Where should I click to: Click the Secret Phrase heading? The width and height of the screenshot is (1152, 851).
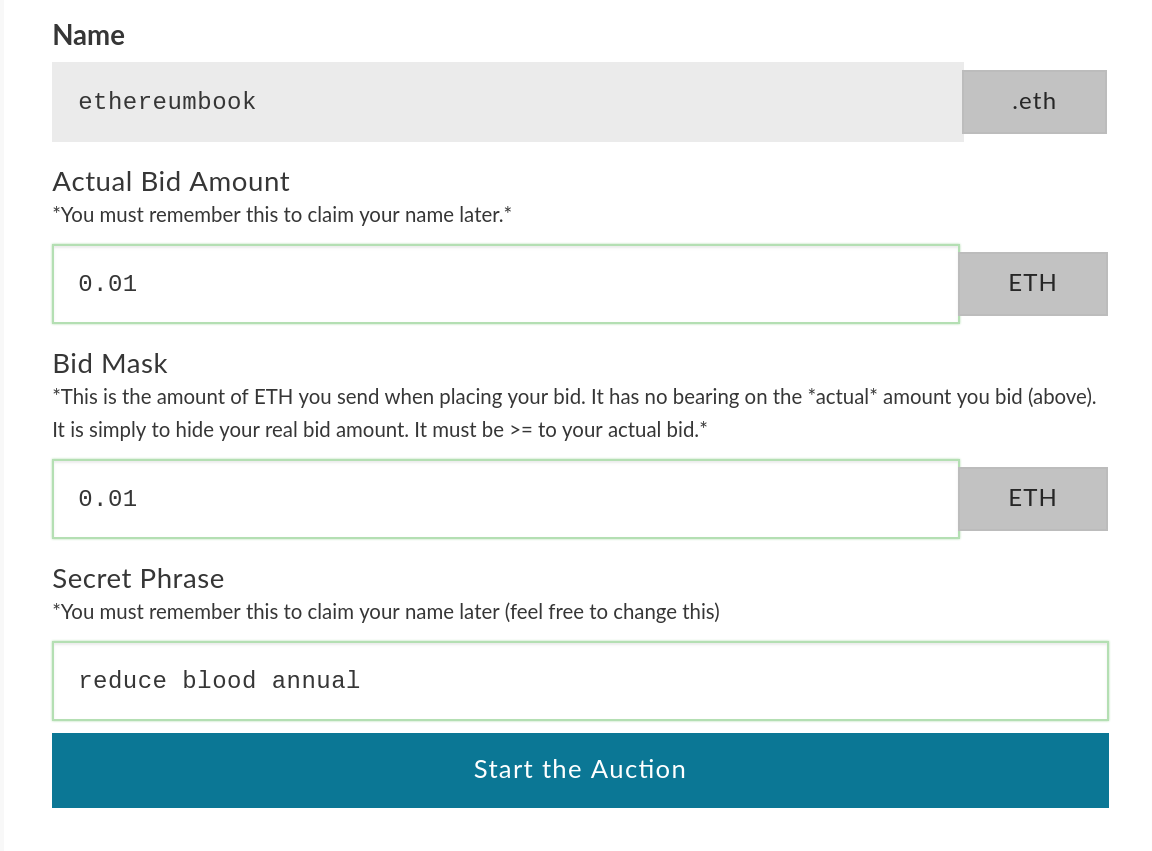[x=138, y=578]
